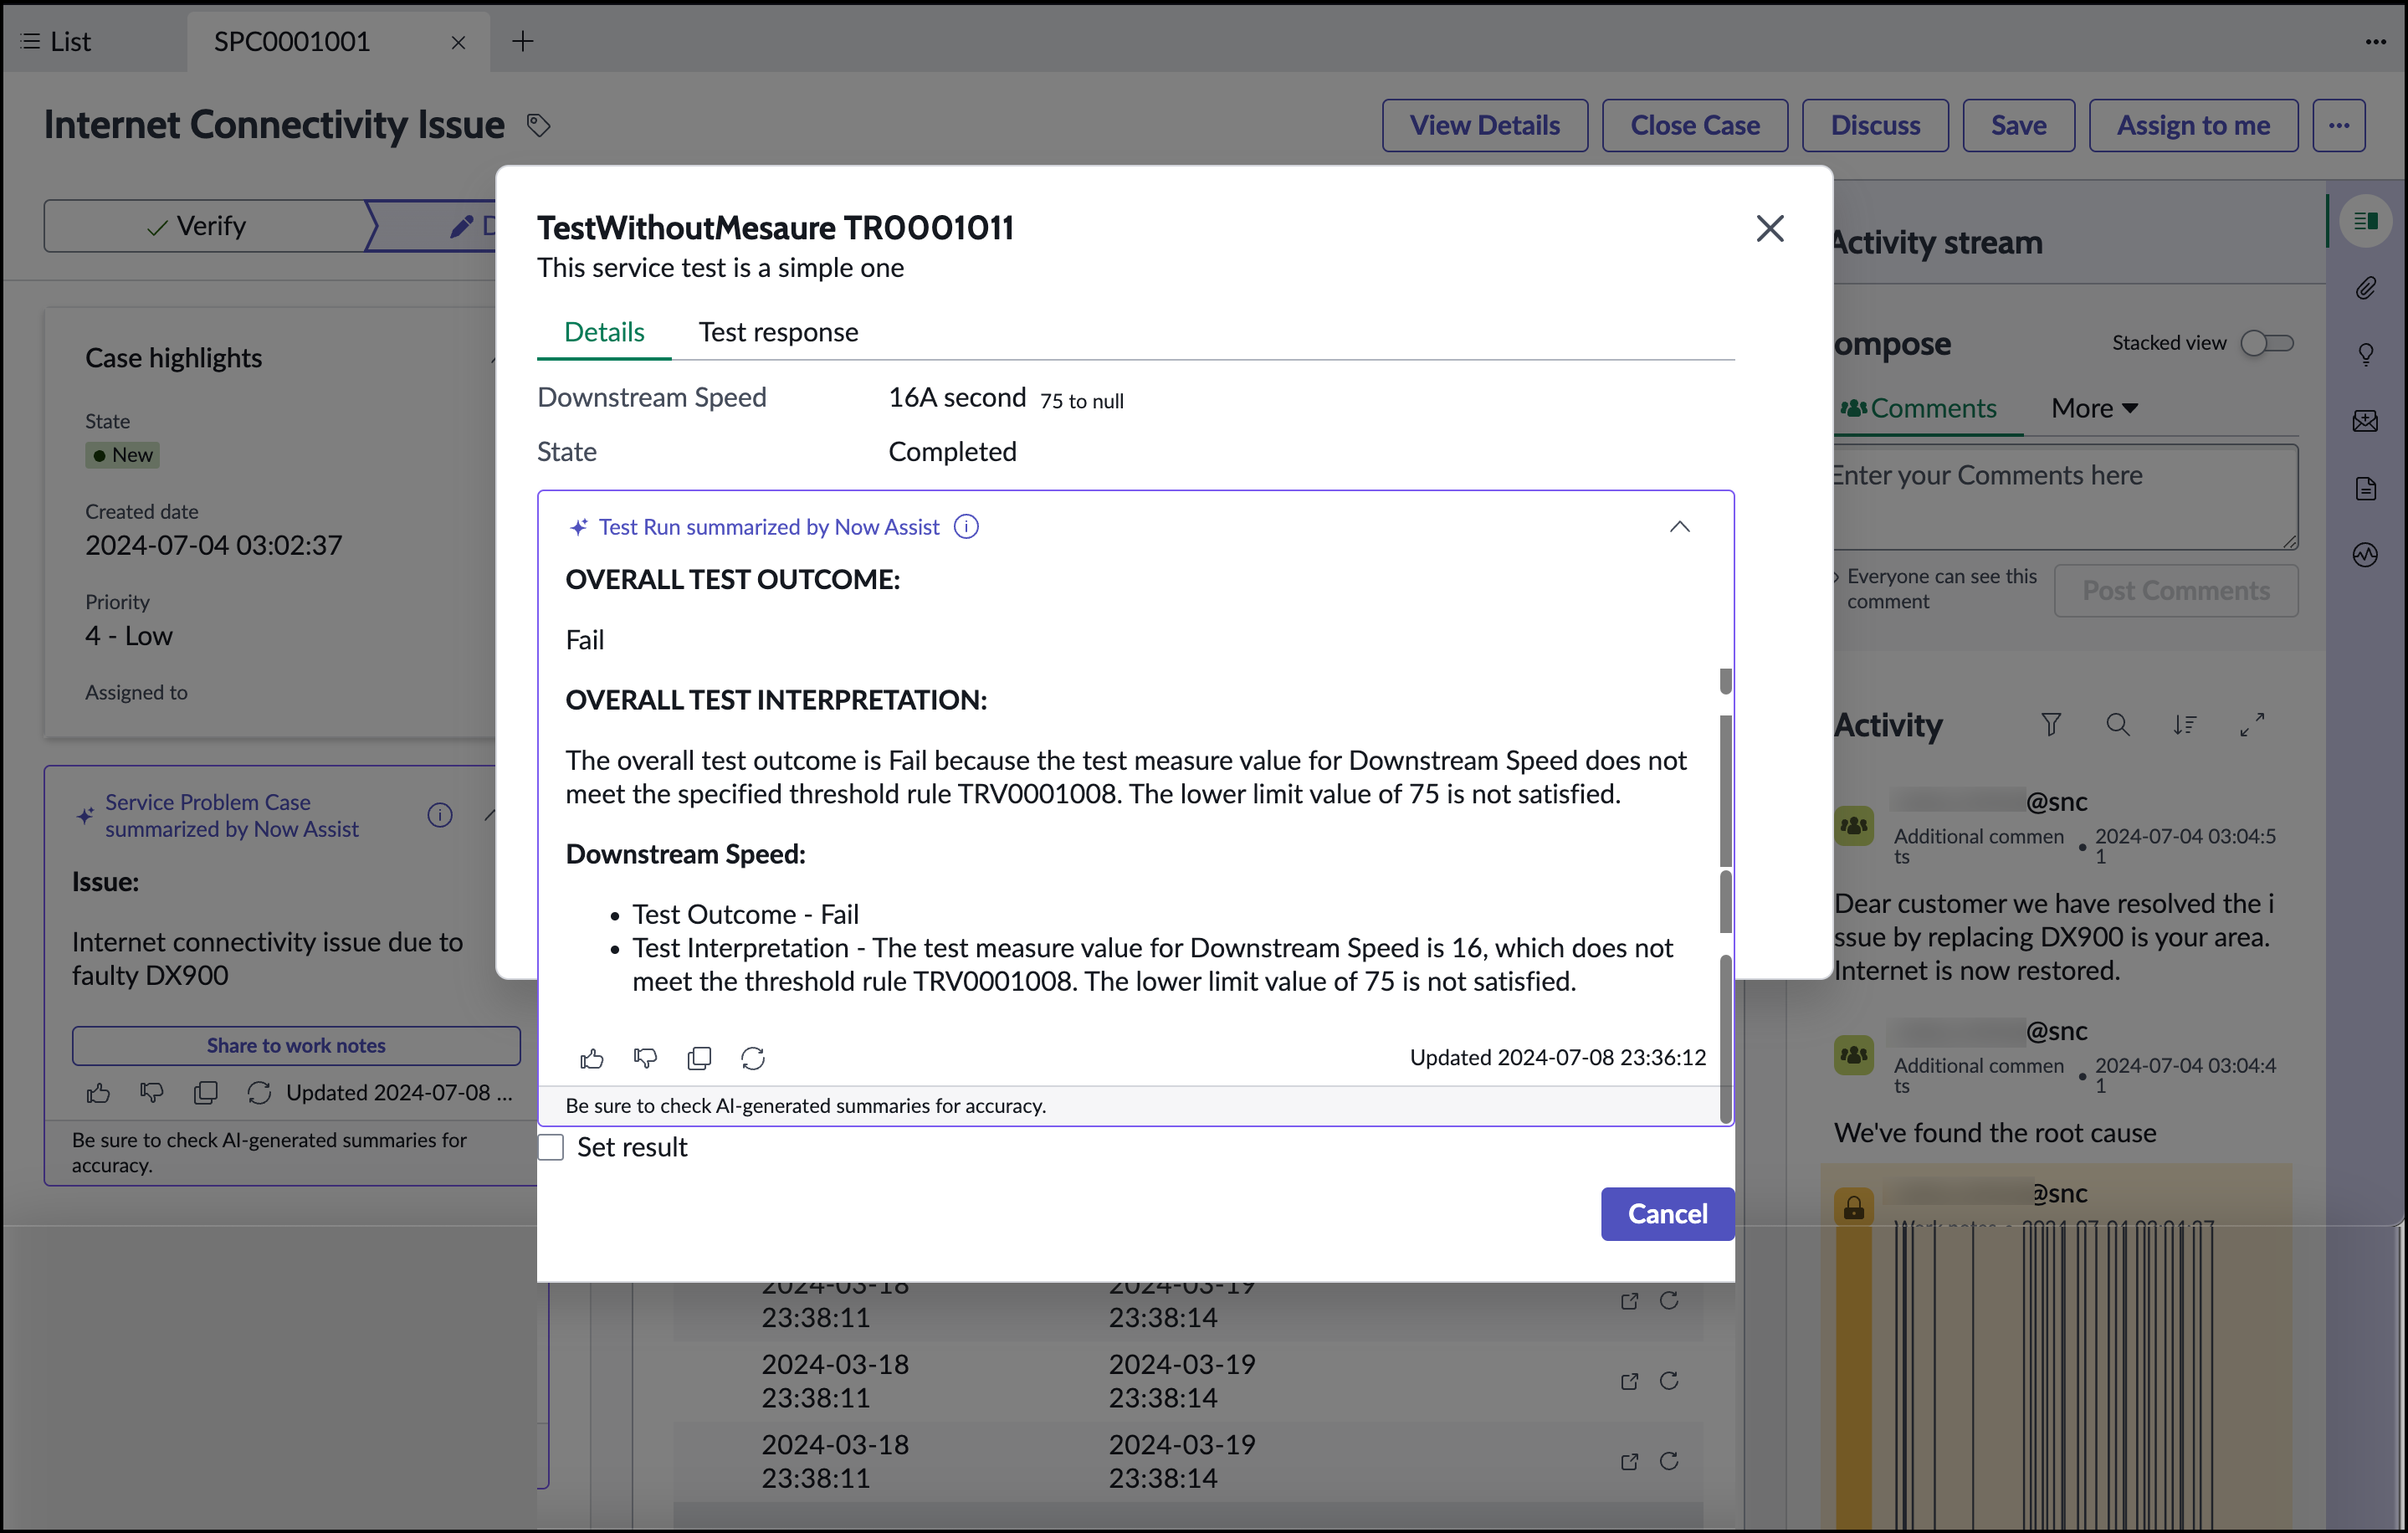The height and width of the screenshot is (1533, 2408).
Task: Thumbs up the Service Problem Case summary
Action: pyautogui.click(x=98, y=1093)
